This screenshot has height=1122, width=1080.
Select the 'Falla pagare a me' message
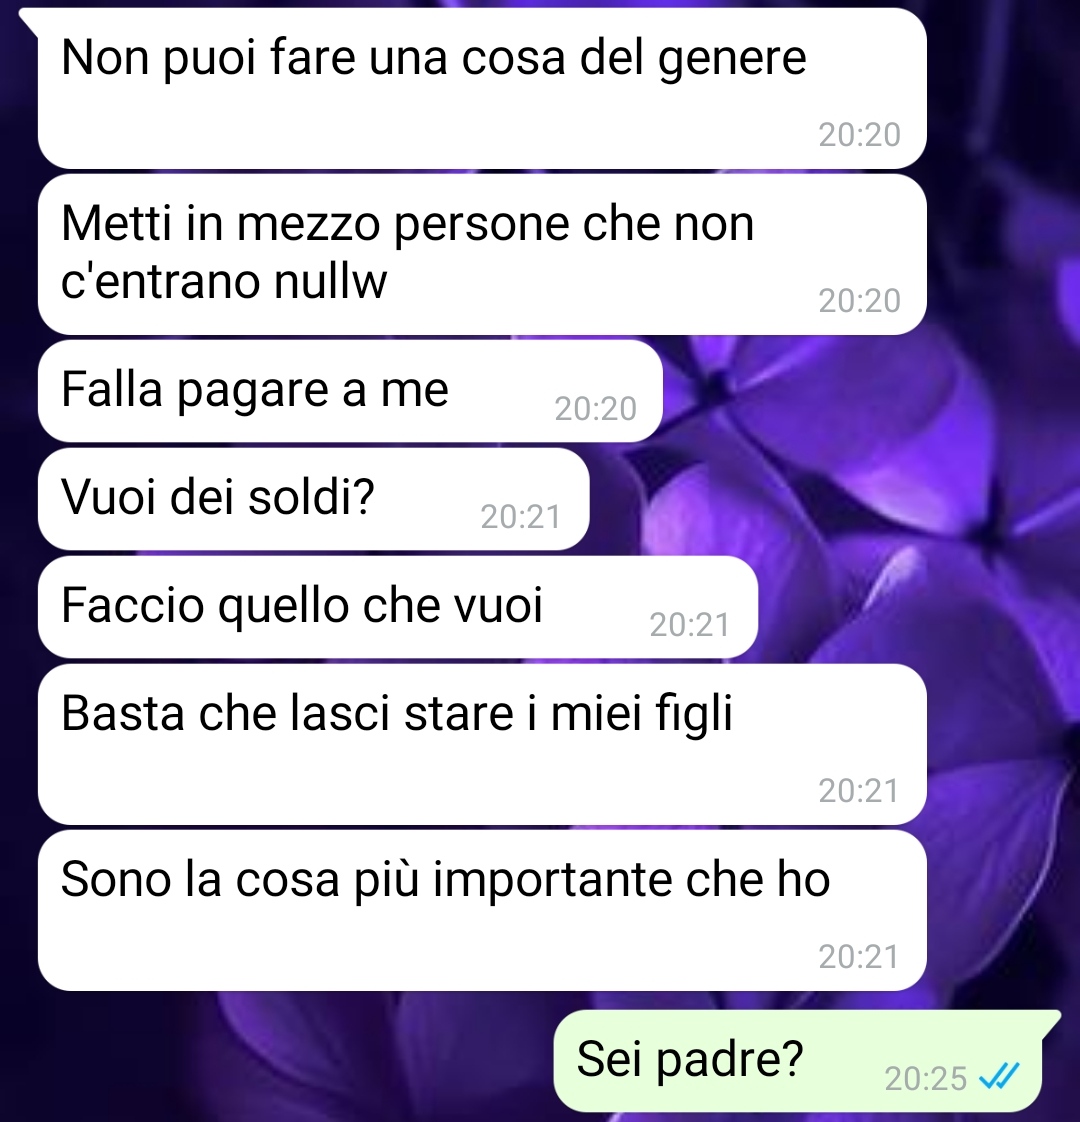pyautogui.click(x=349, y=391)
